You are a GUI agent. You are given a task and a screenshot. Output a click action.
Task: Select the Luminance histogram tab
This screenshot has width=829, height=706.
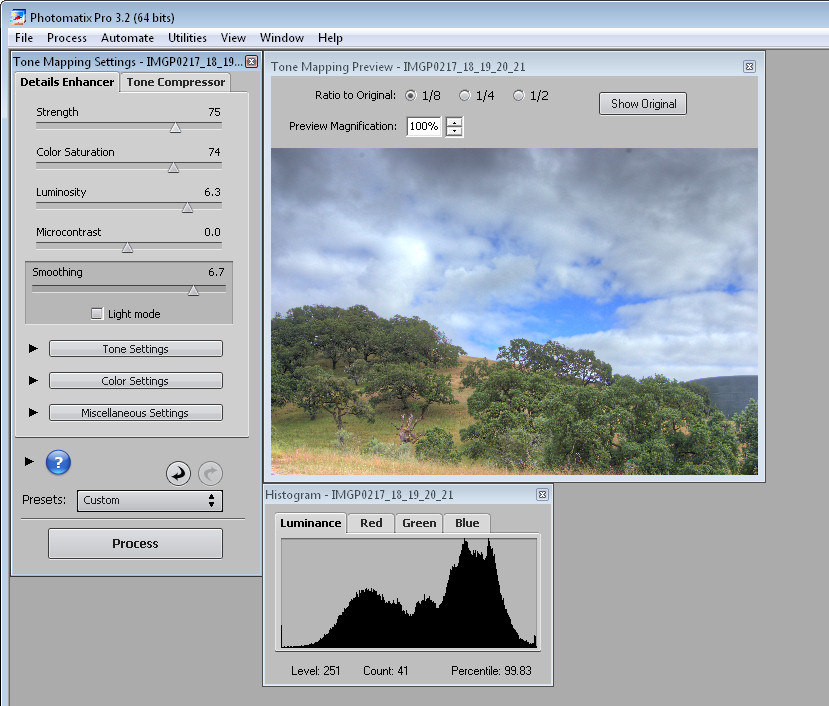point(310,523)
